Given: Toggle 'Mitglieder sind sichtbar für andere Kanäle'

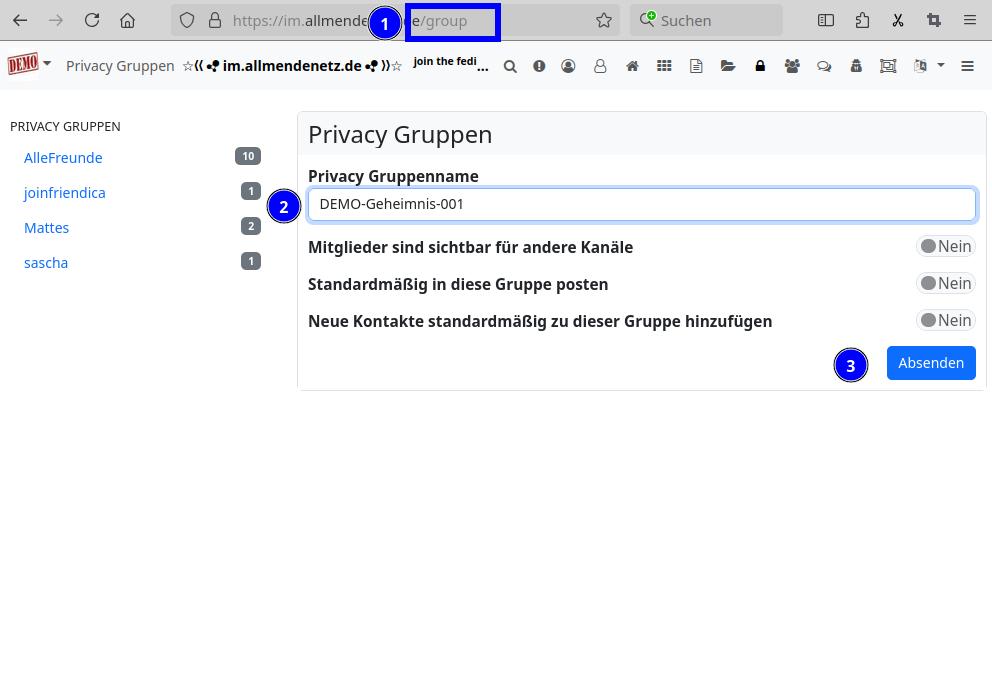Looking at the screenshot, I should point(945,247).
